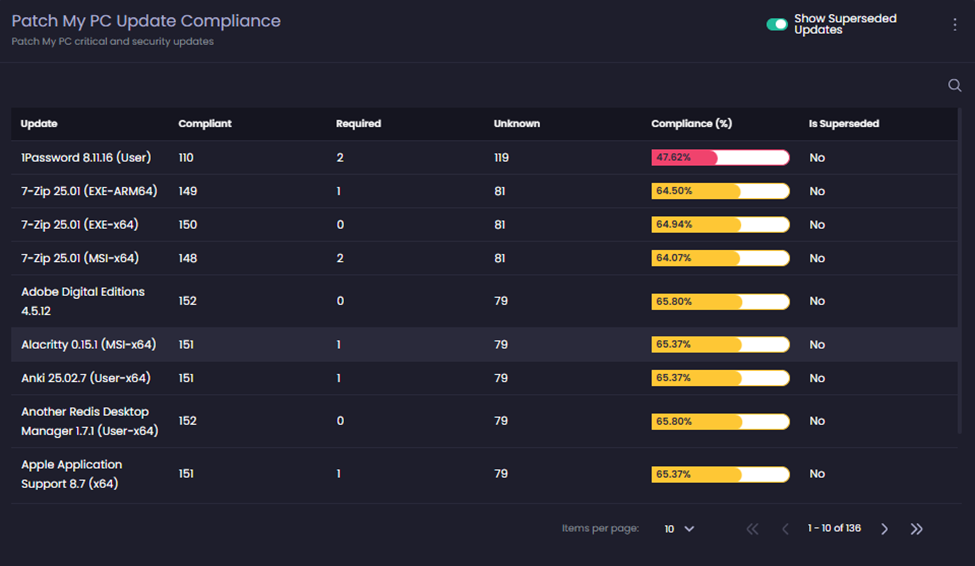Open the items per page dropdown
Image resolution: width=975 pixels, height=566 pixels.
click(x=679, y=529)
